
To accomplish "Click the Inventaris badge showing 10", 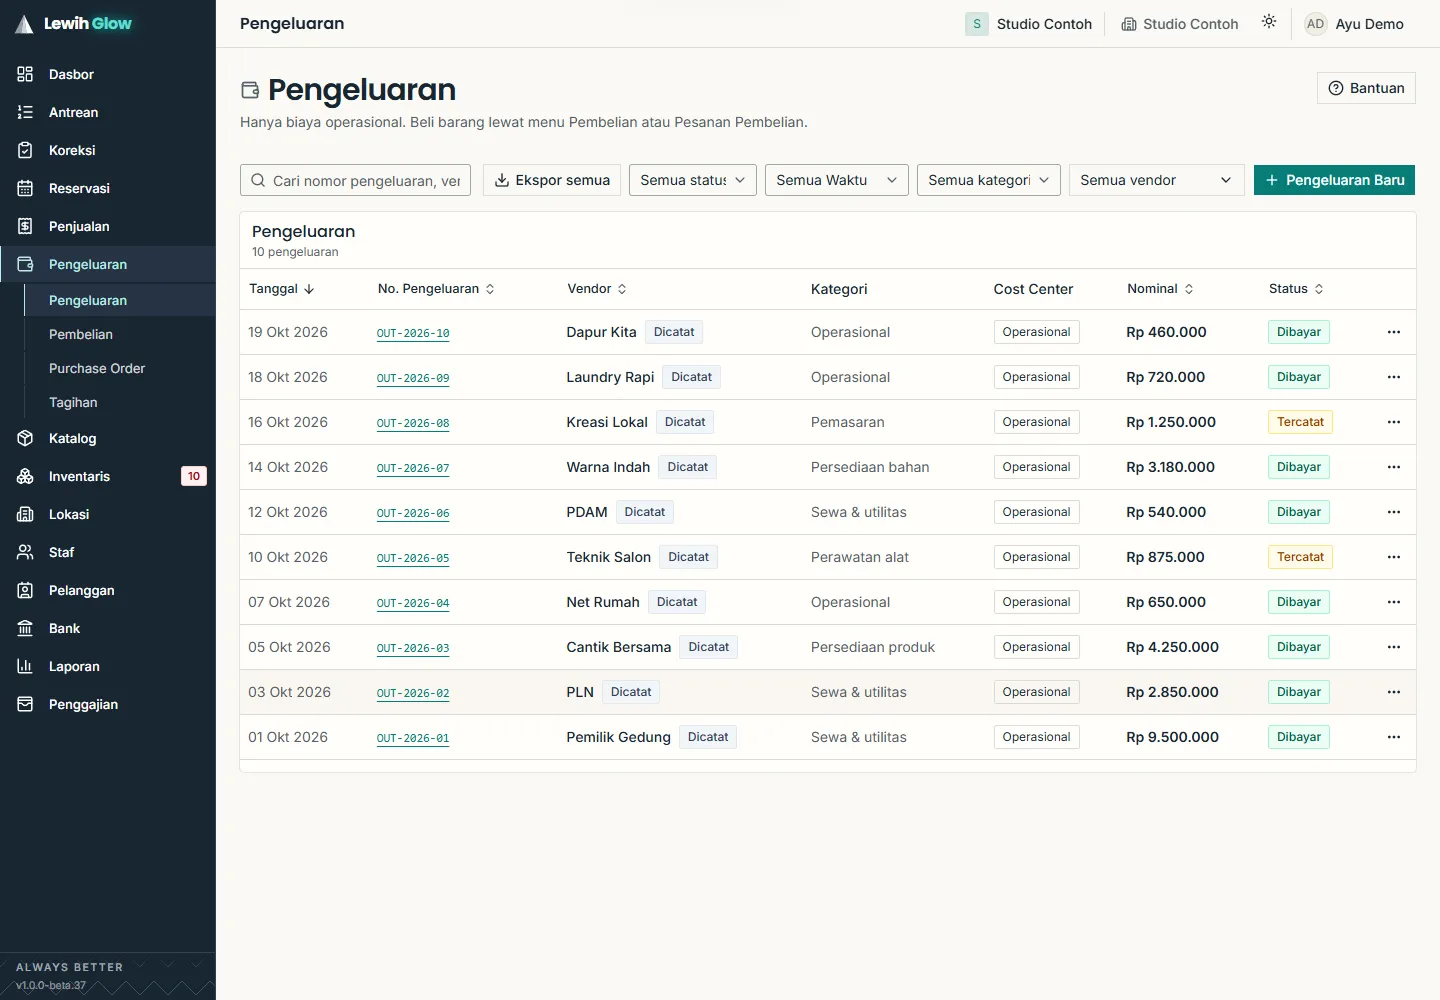I will click(x=194, y=476).
